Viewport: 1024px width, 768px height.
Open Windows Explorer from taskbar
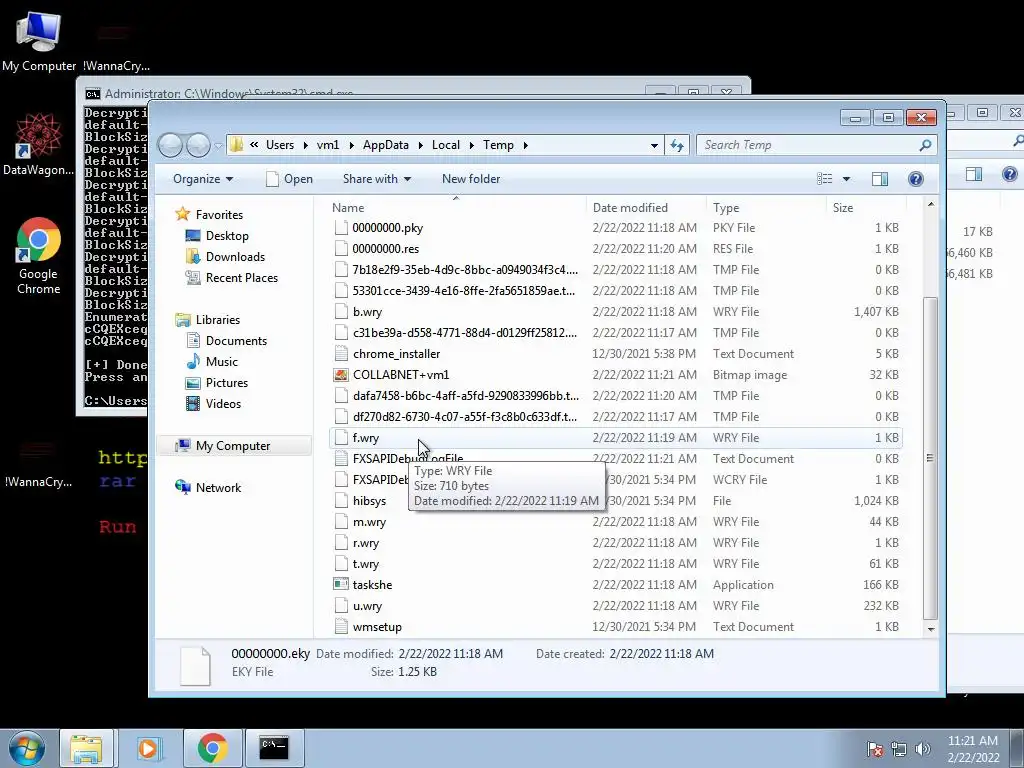pyautogui.click(x=86, y=748)
